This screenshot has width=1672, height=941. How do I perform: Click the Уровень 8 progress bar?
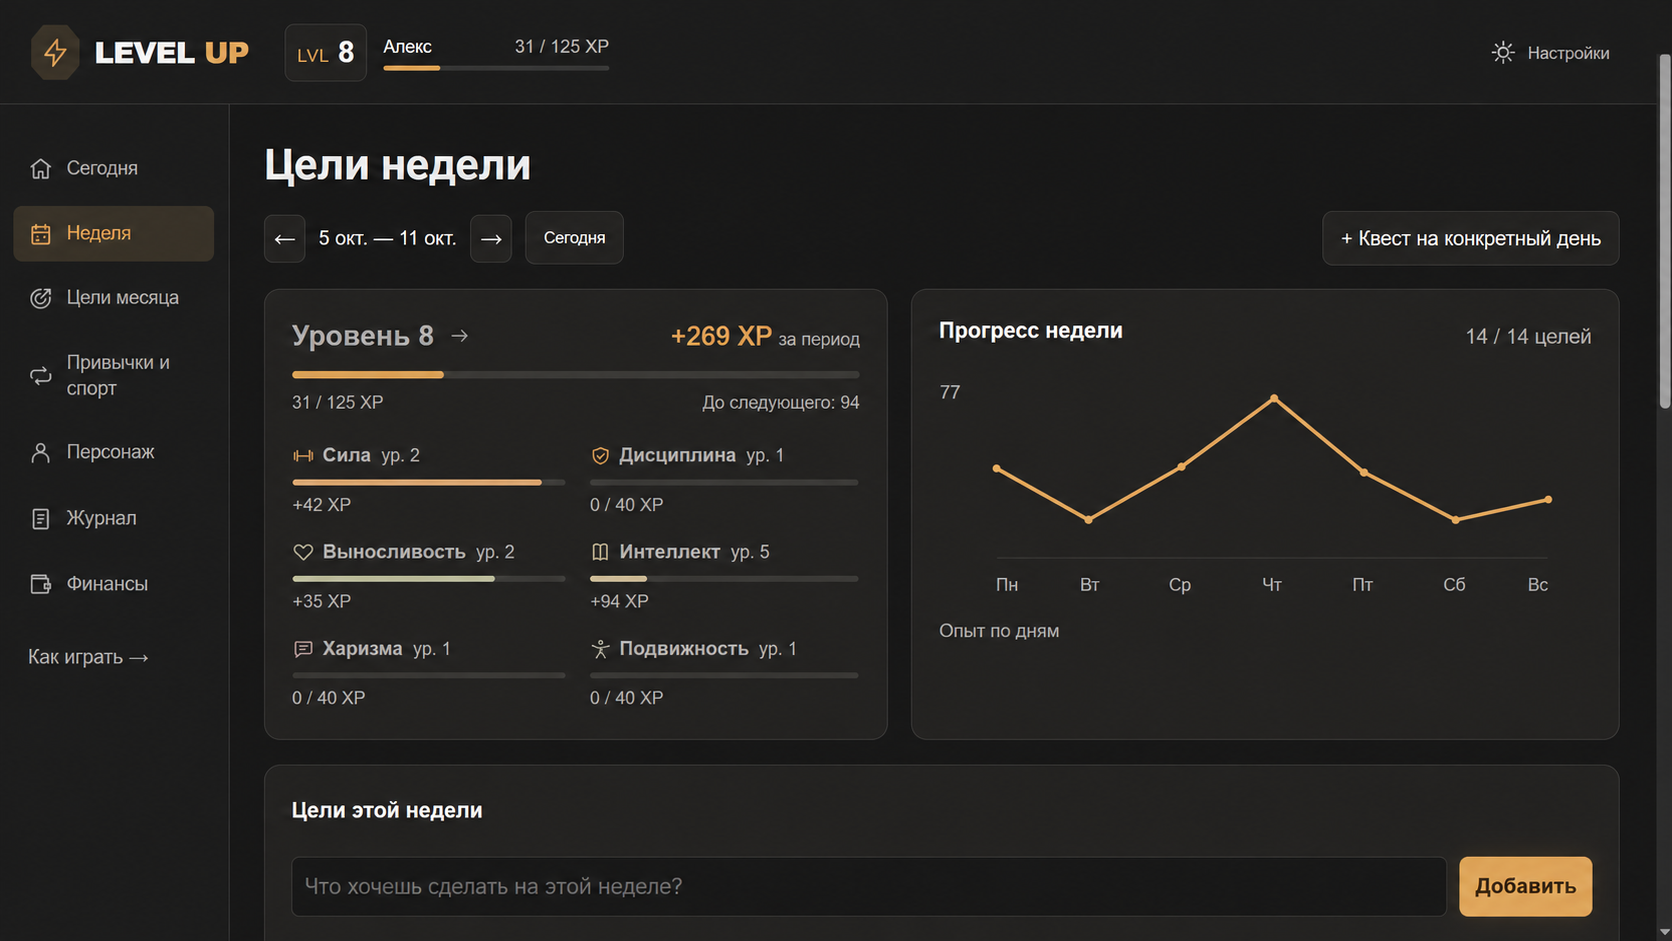click(575, 375)
